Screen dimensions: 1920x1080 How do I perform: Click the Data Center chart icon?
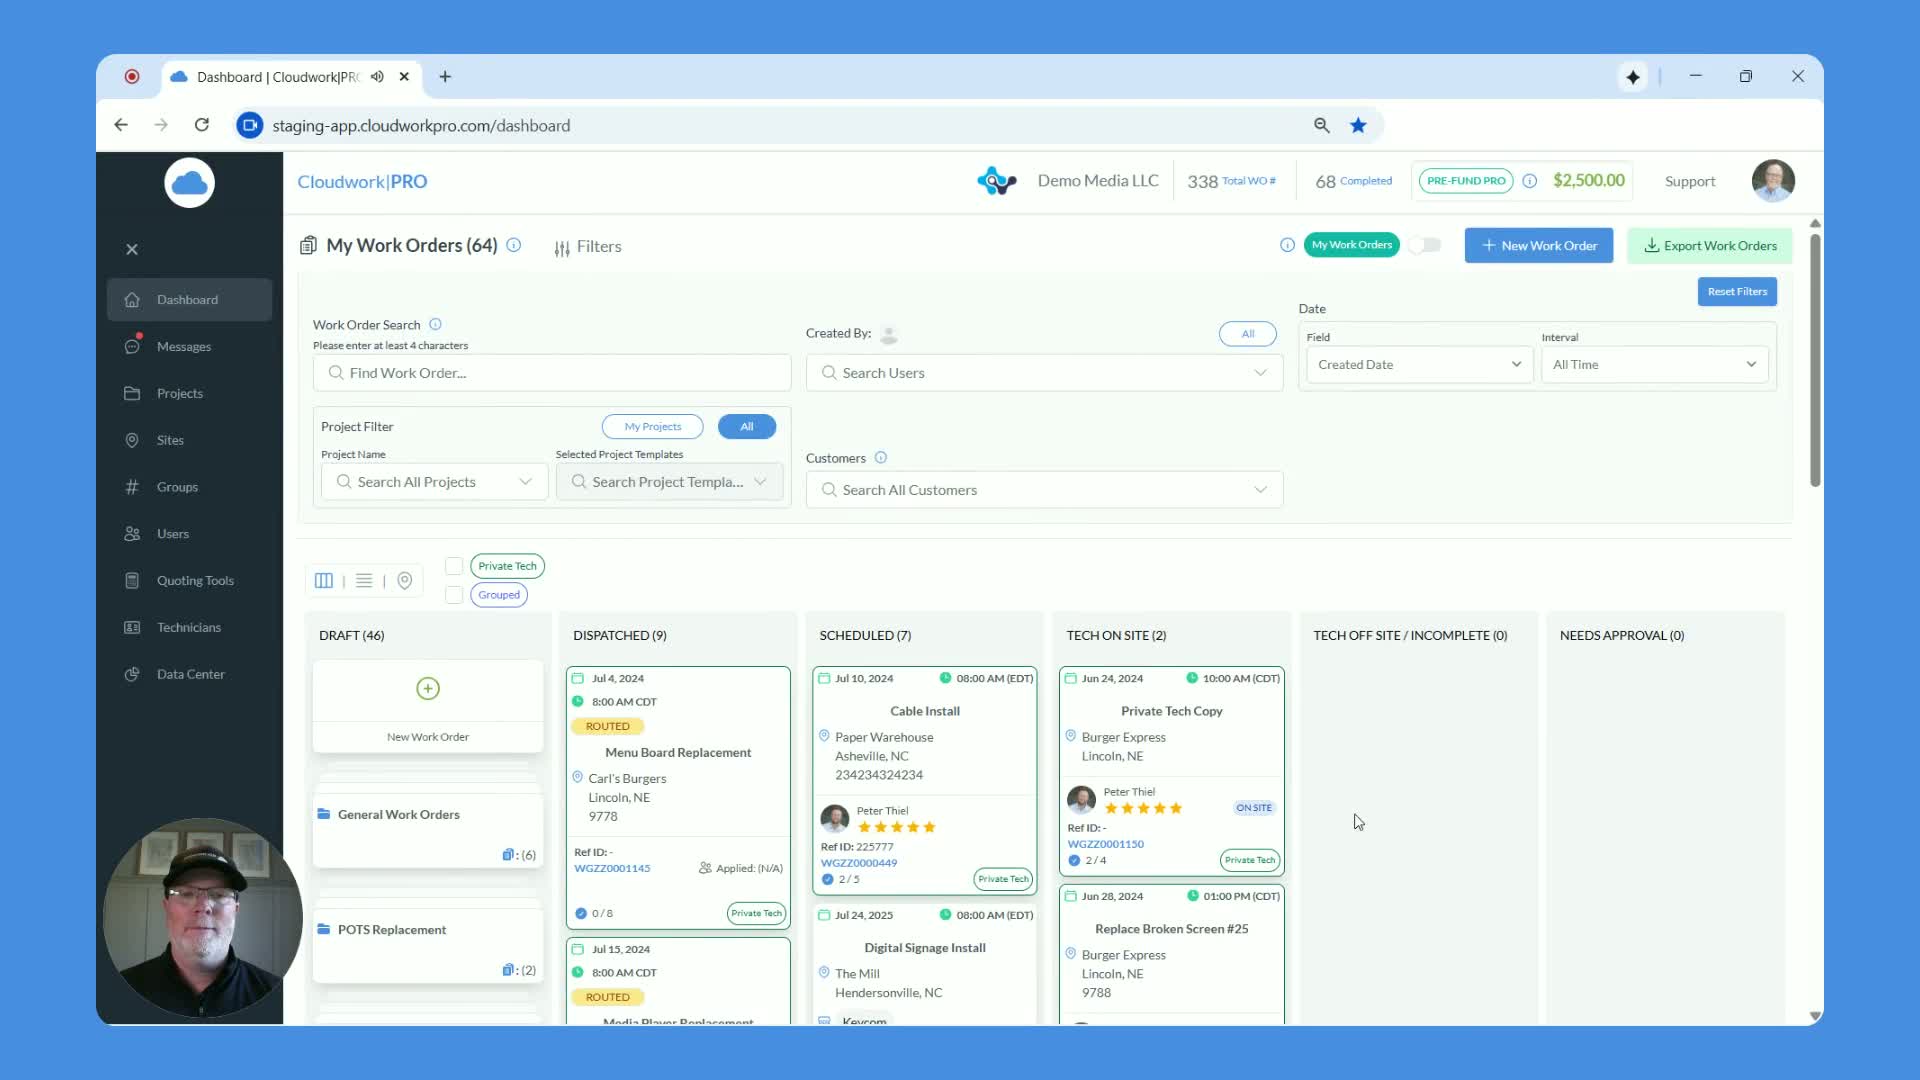pos(132,675)
